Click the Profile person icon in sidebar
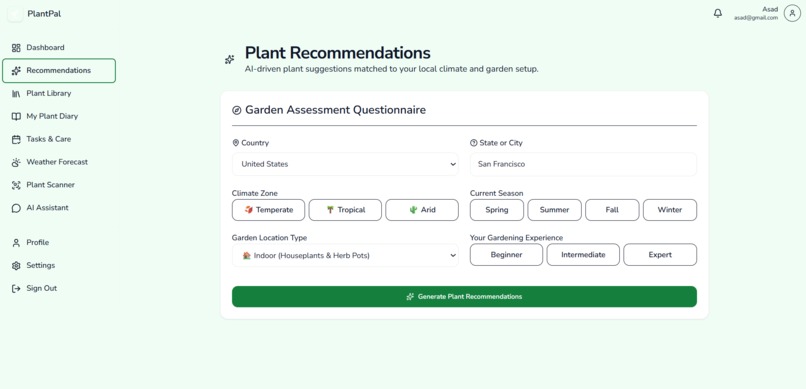The image size is (806, 389). 16,243
